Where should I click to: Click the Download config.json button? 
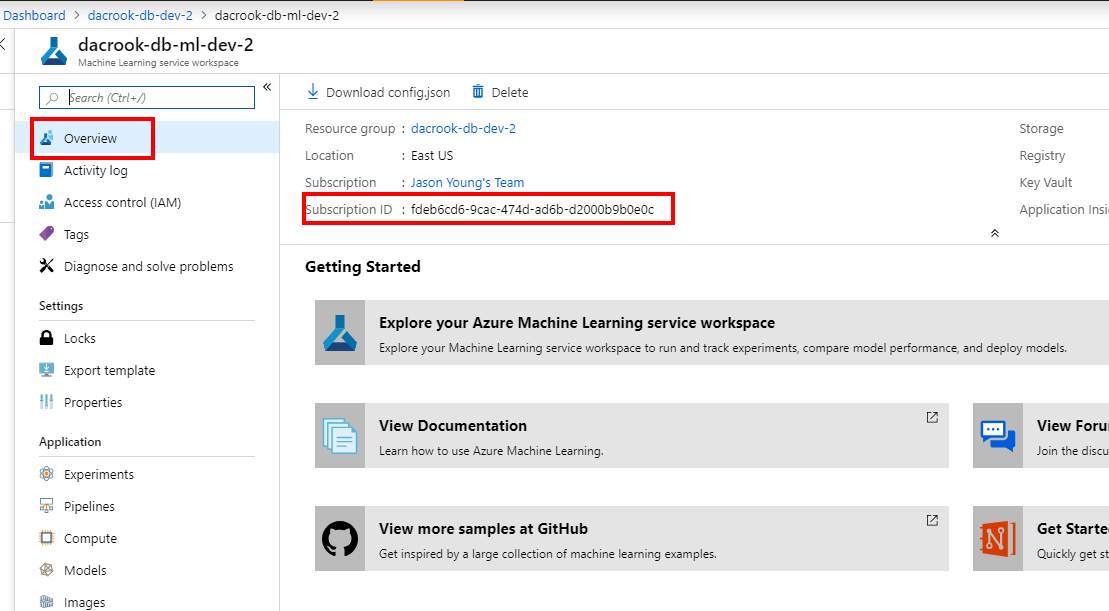tap(378, 92)
